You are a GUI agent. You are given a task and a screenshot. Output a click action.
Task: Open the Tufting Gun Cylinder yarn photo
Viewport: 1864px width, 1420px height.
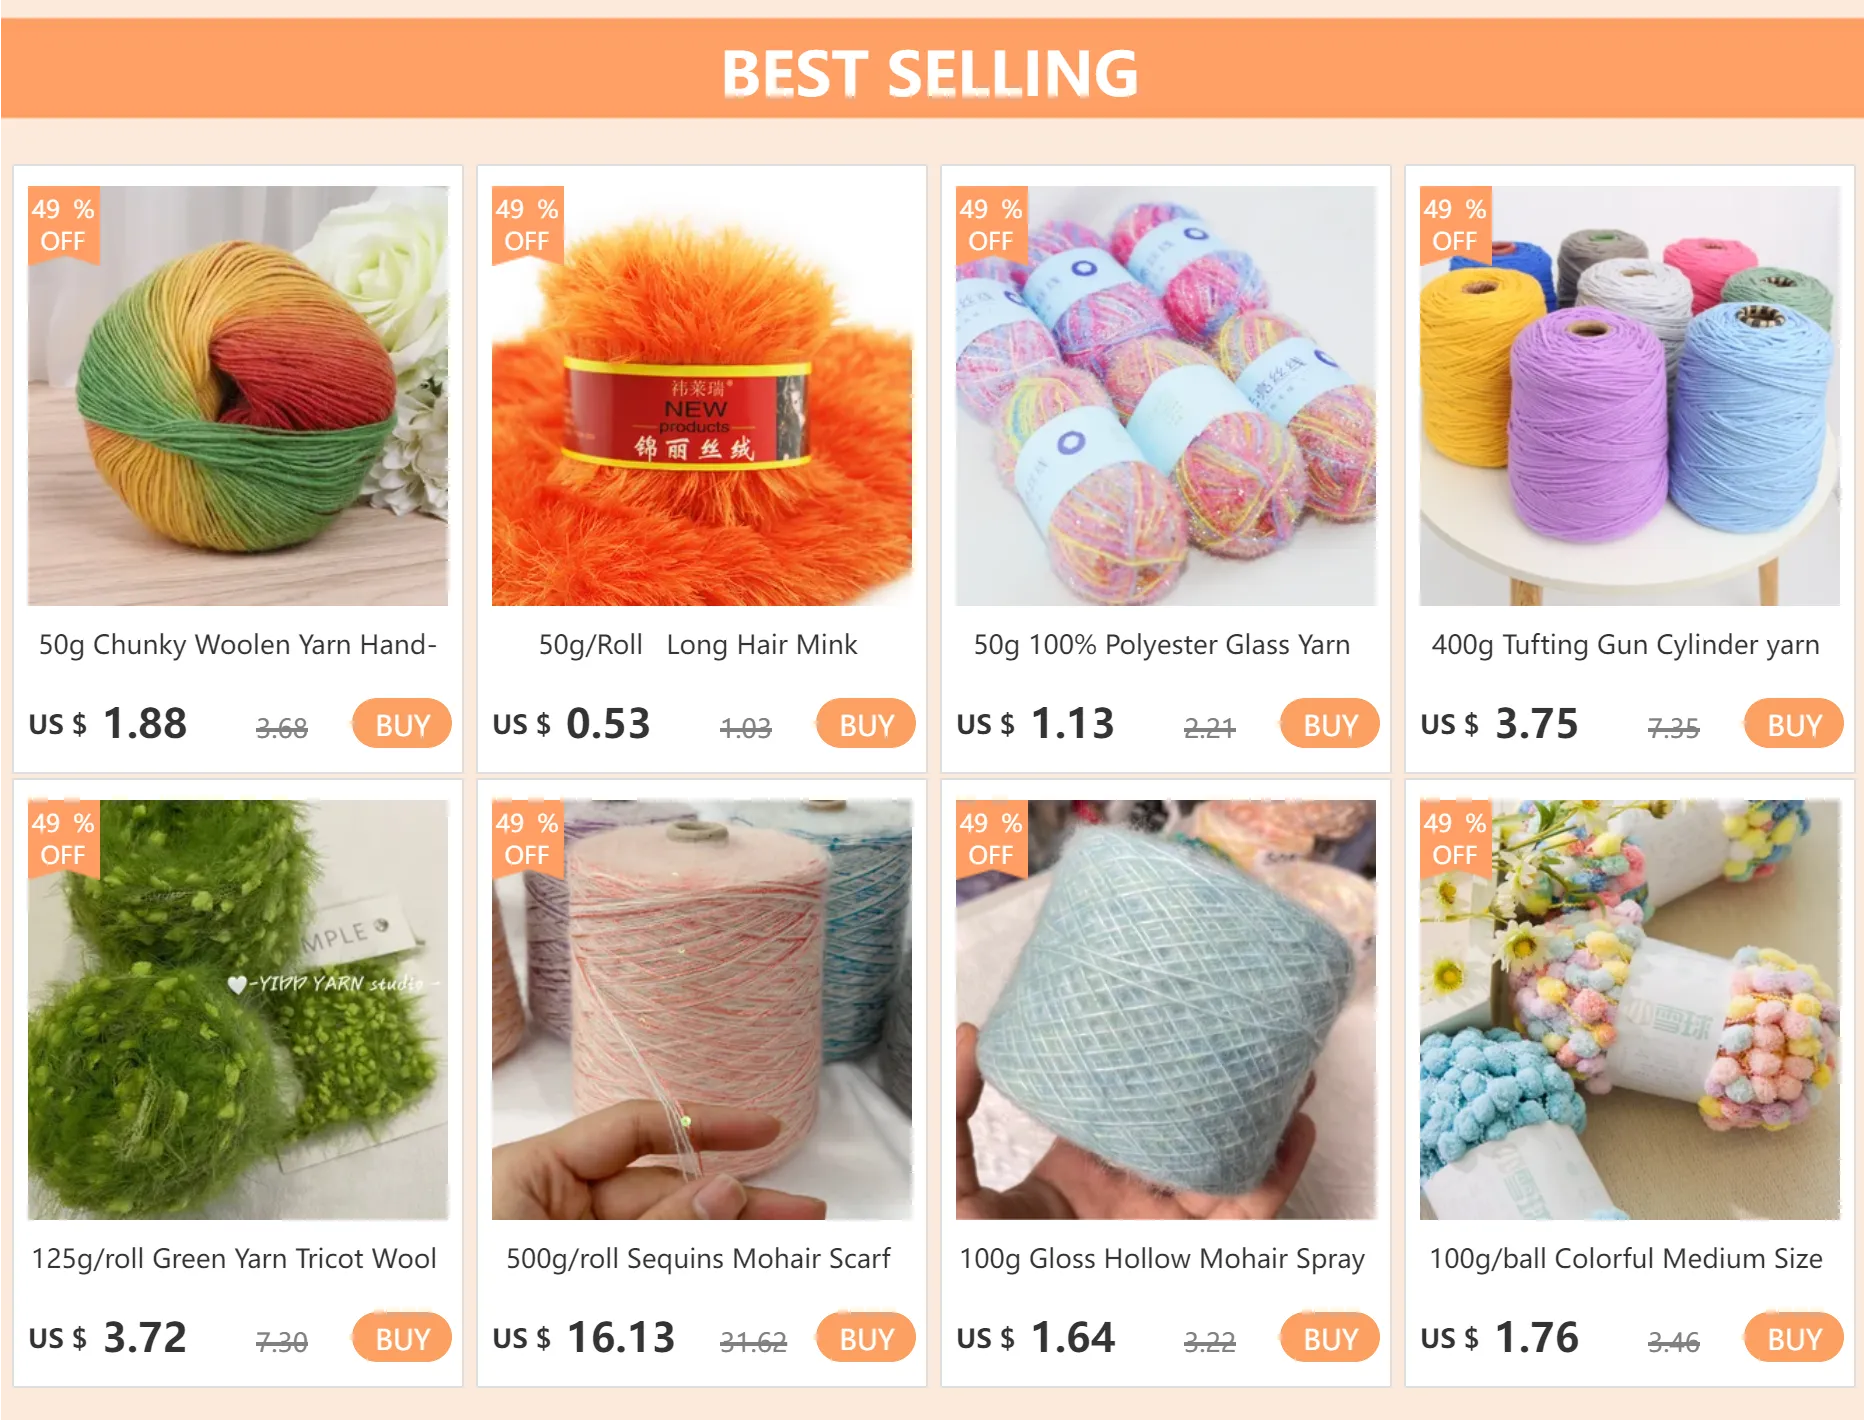click(1630, 396)
